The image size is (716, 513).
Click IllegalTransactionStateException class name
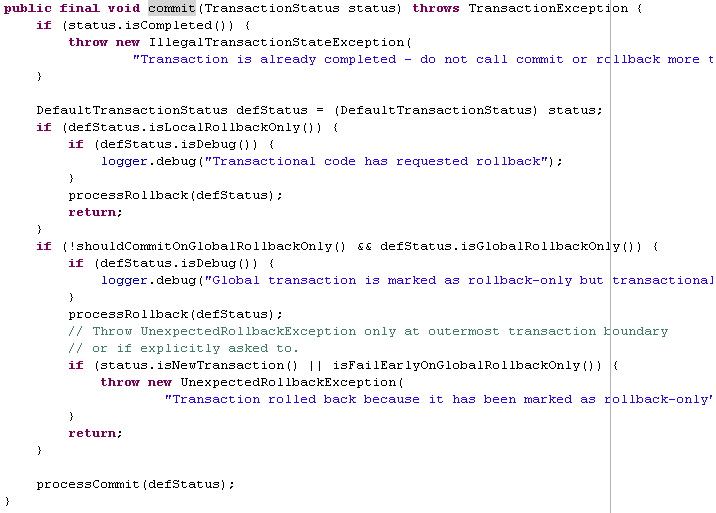[276, 42]
